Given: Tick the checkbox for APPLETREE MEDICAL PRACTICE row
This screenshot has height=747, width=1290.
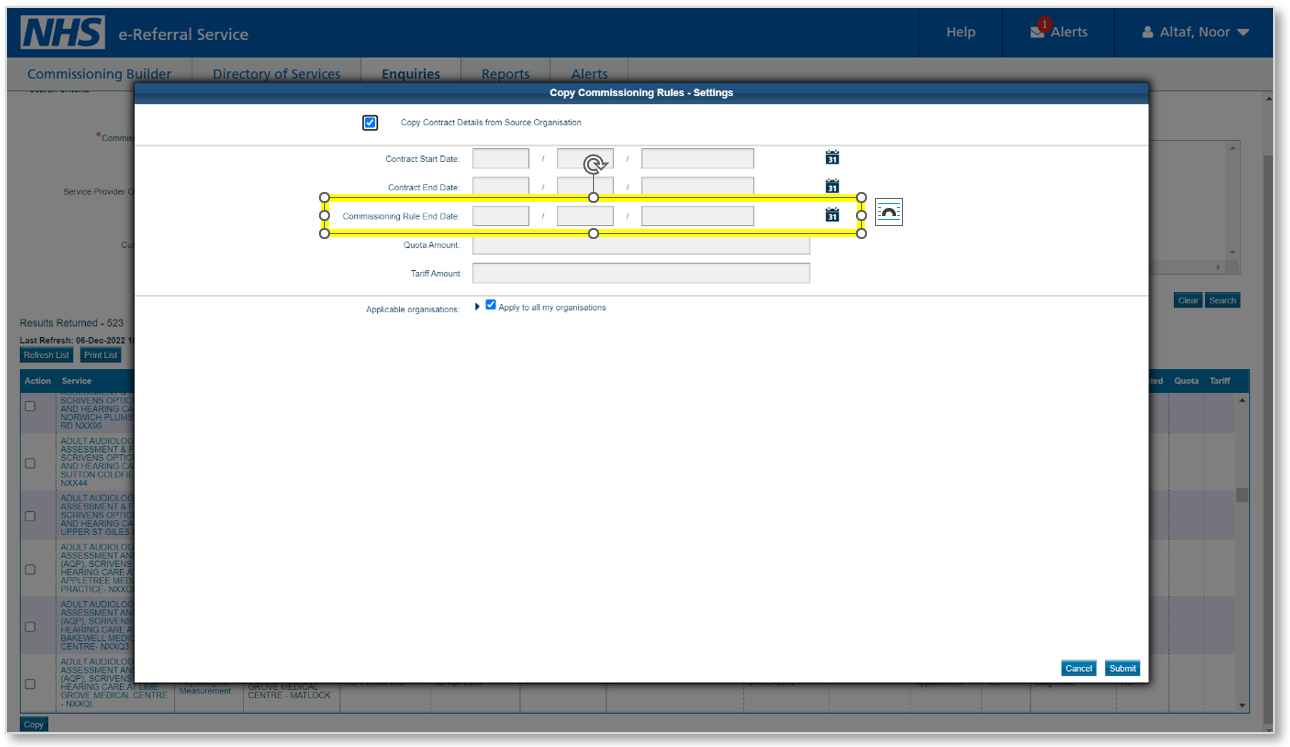Looking at the screenshot, I should (30, 569).
